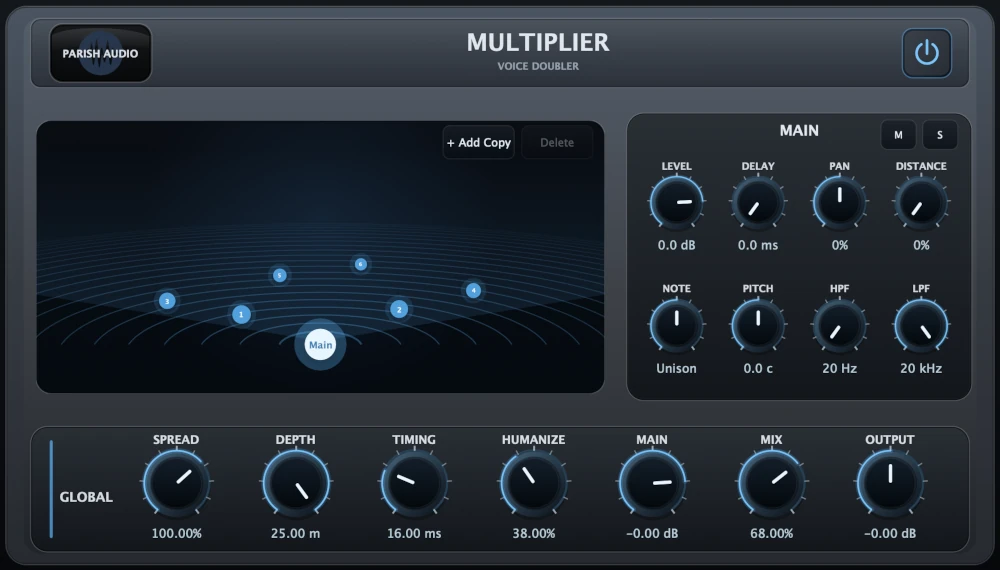Click the Parish Audio logo
1000x570 pixels.
click(x=101, y=54)
